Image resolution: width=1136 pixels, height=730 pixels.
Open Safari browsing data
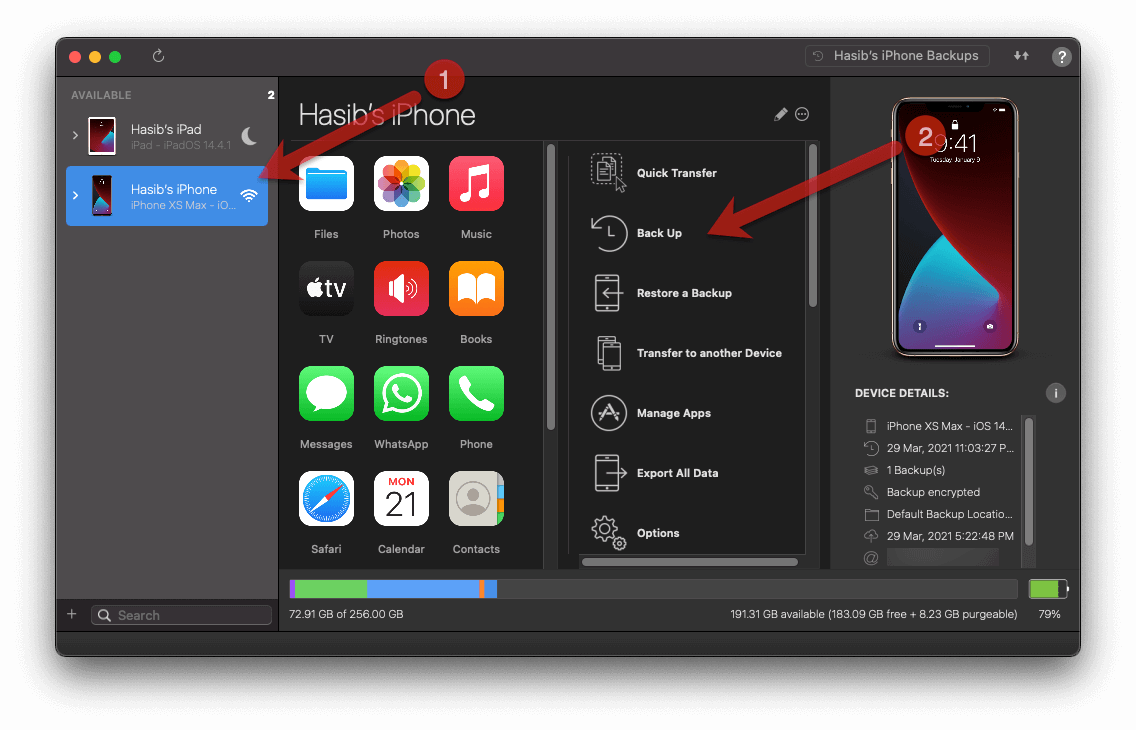click(326, 498)
